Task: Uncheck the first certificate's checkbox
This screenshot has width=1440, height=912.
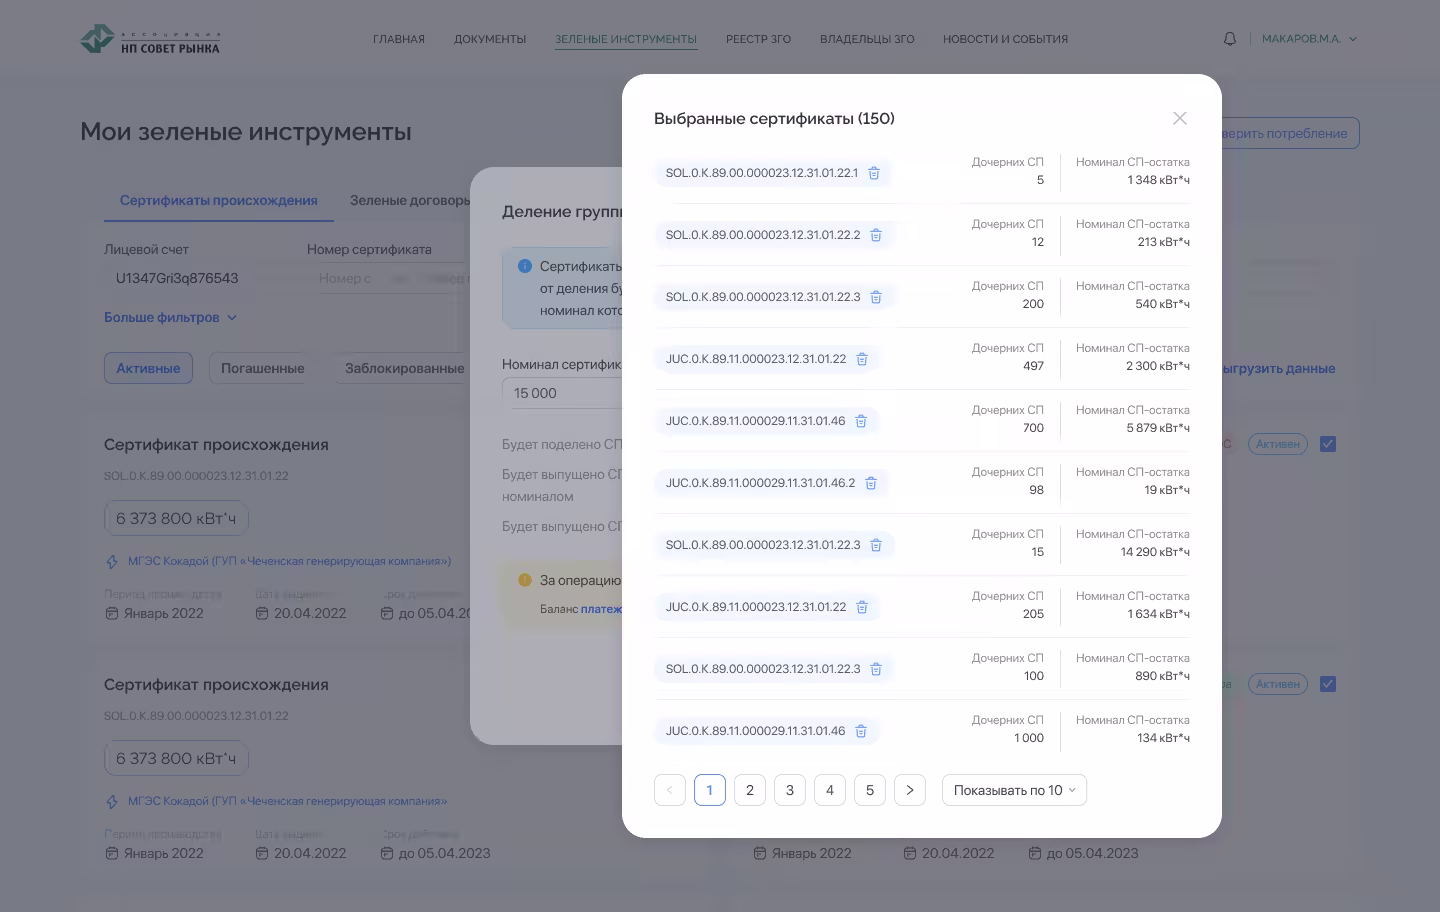Action: coord(1328,444)
